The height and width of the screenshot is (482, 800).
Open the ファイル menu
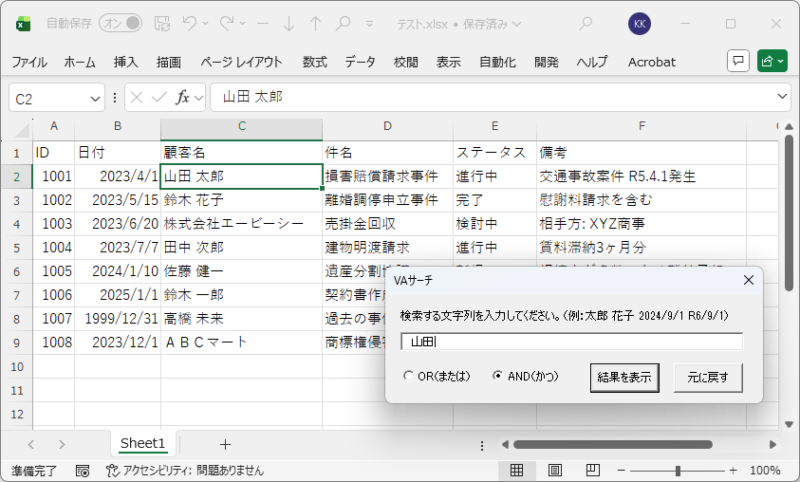tap(29, 62)
